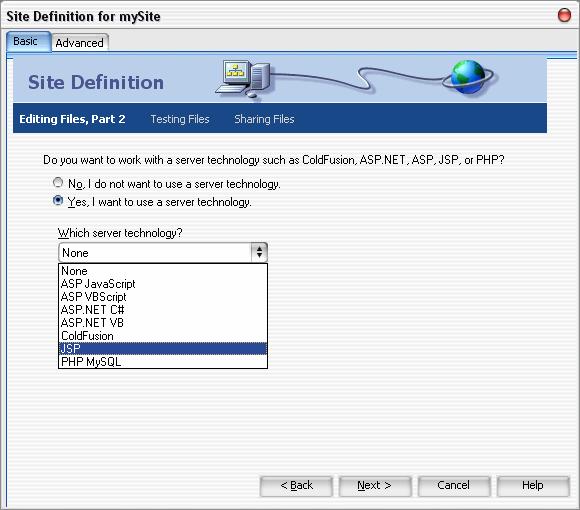This screenshot has height=510, width=580.
Task: Select 'No, I do not want' radio option
Action: [58, 183]
